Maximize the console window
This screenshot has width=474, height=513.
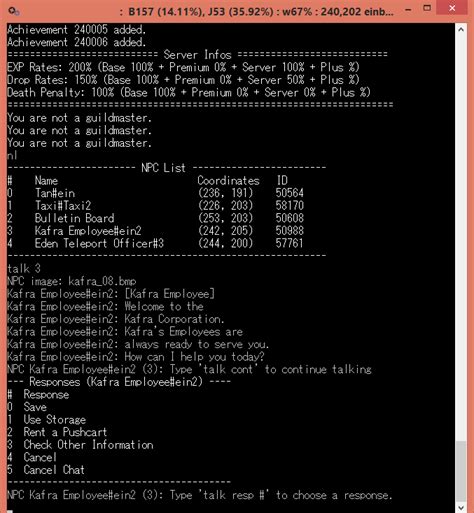click(427, 8)
